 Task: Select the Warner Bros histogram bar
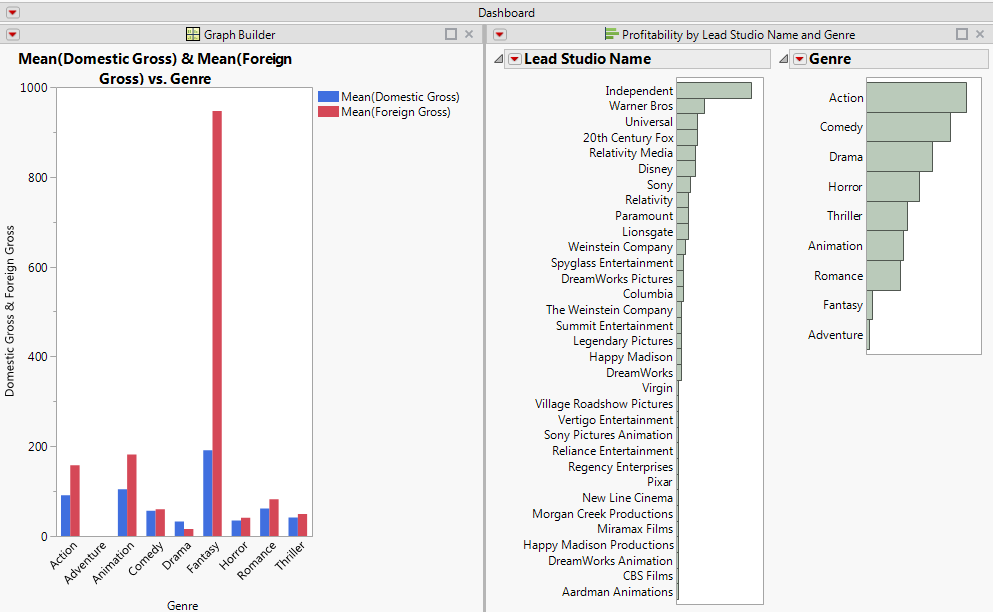pyautogui.click(x=690, y=106)
